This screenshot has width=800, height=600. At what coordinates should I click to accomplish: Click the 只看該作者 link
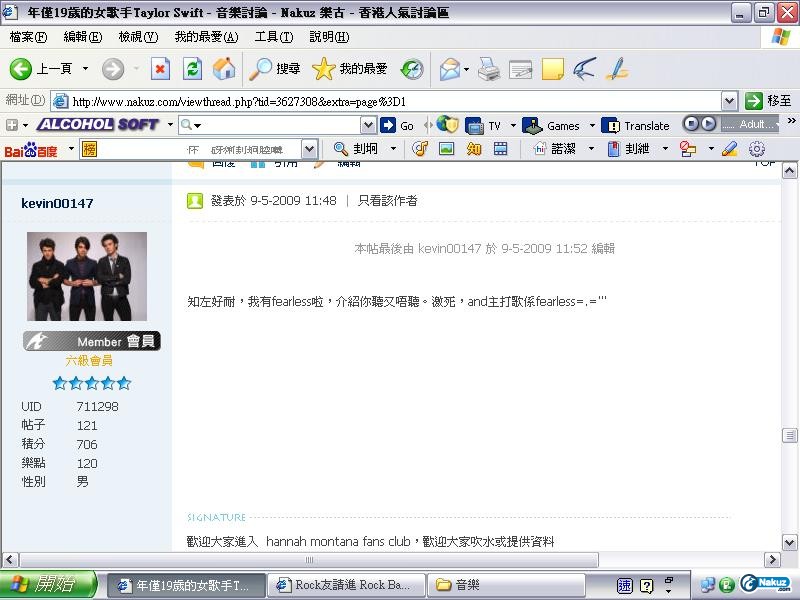pyautogui.click(x=388, y=200)
